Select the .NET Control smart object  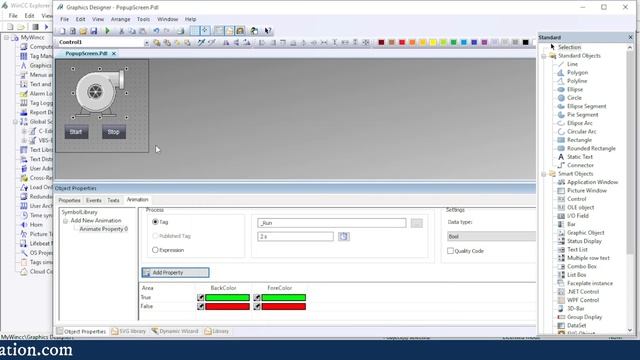(583, 292)
